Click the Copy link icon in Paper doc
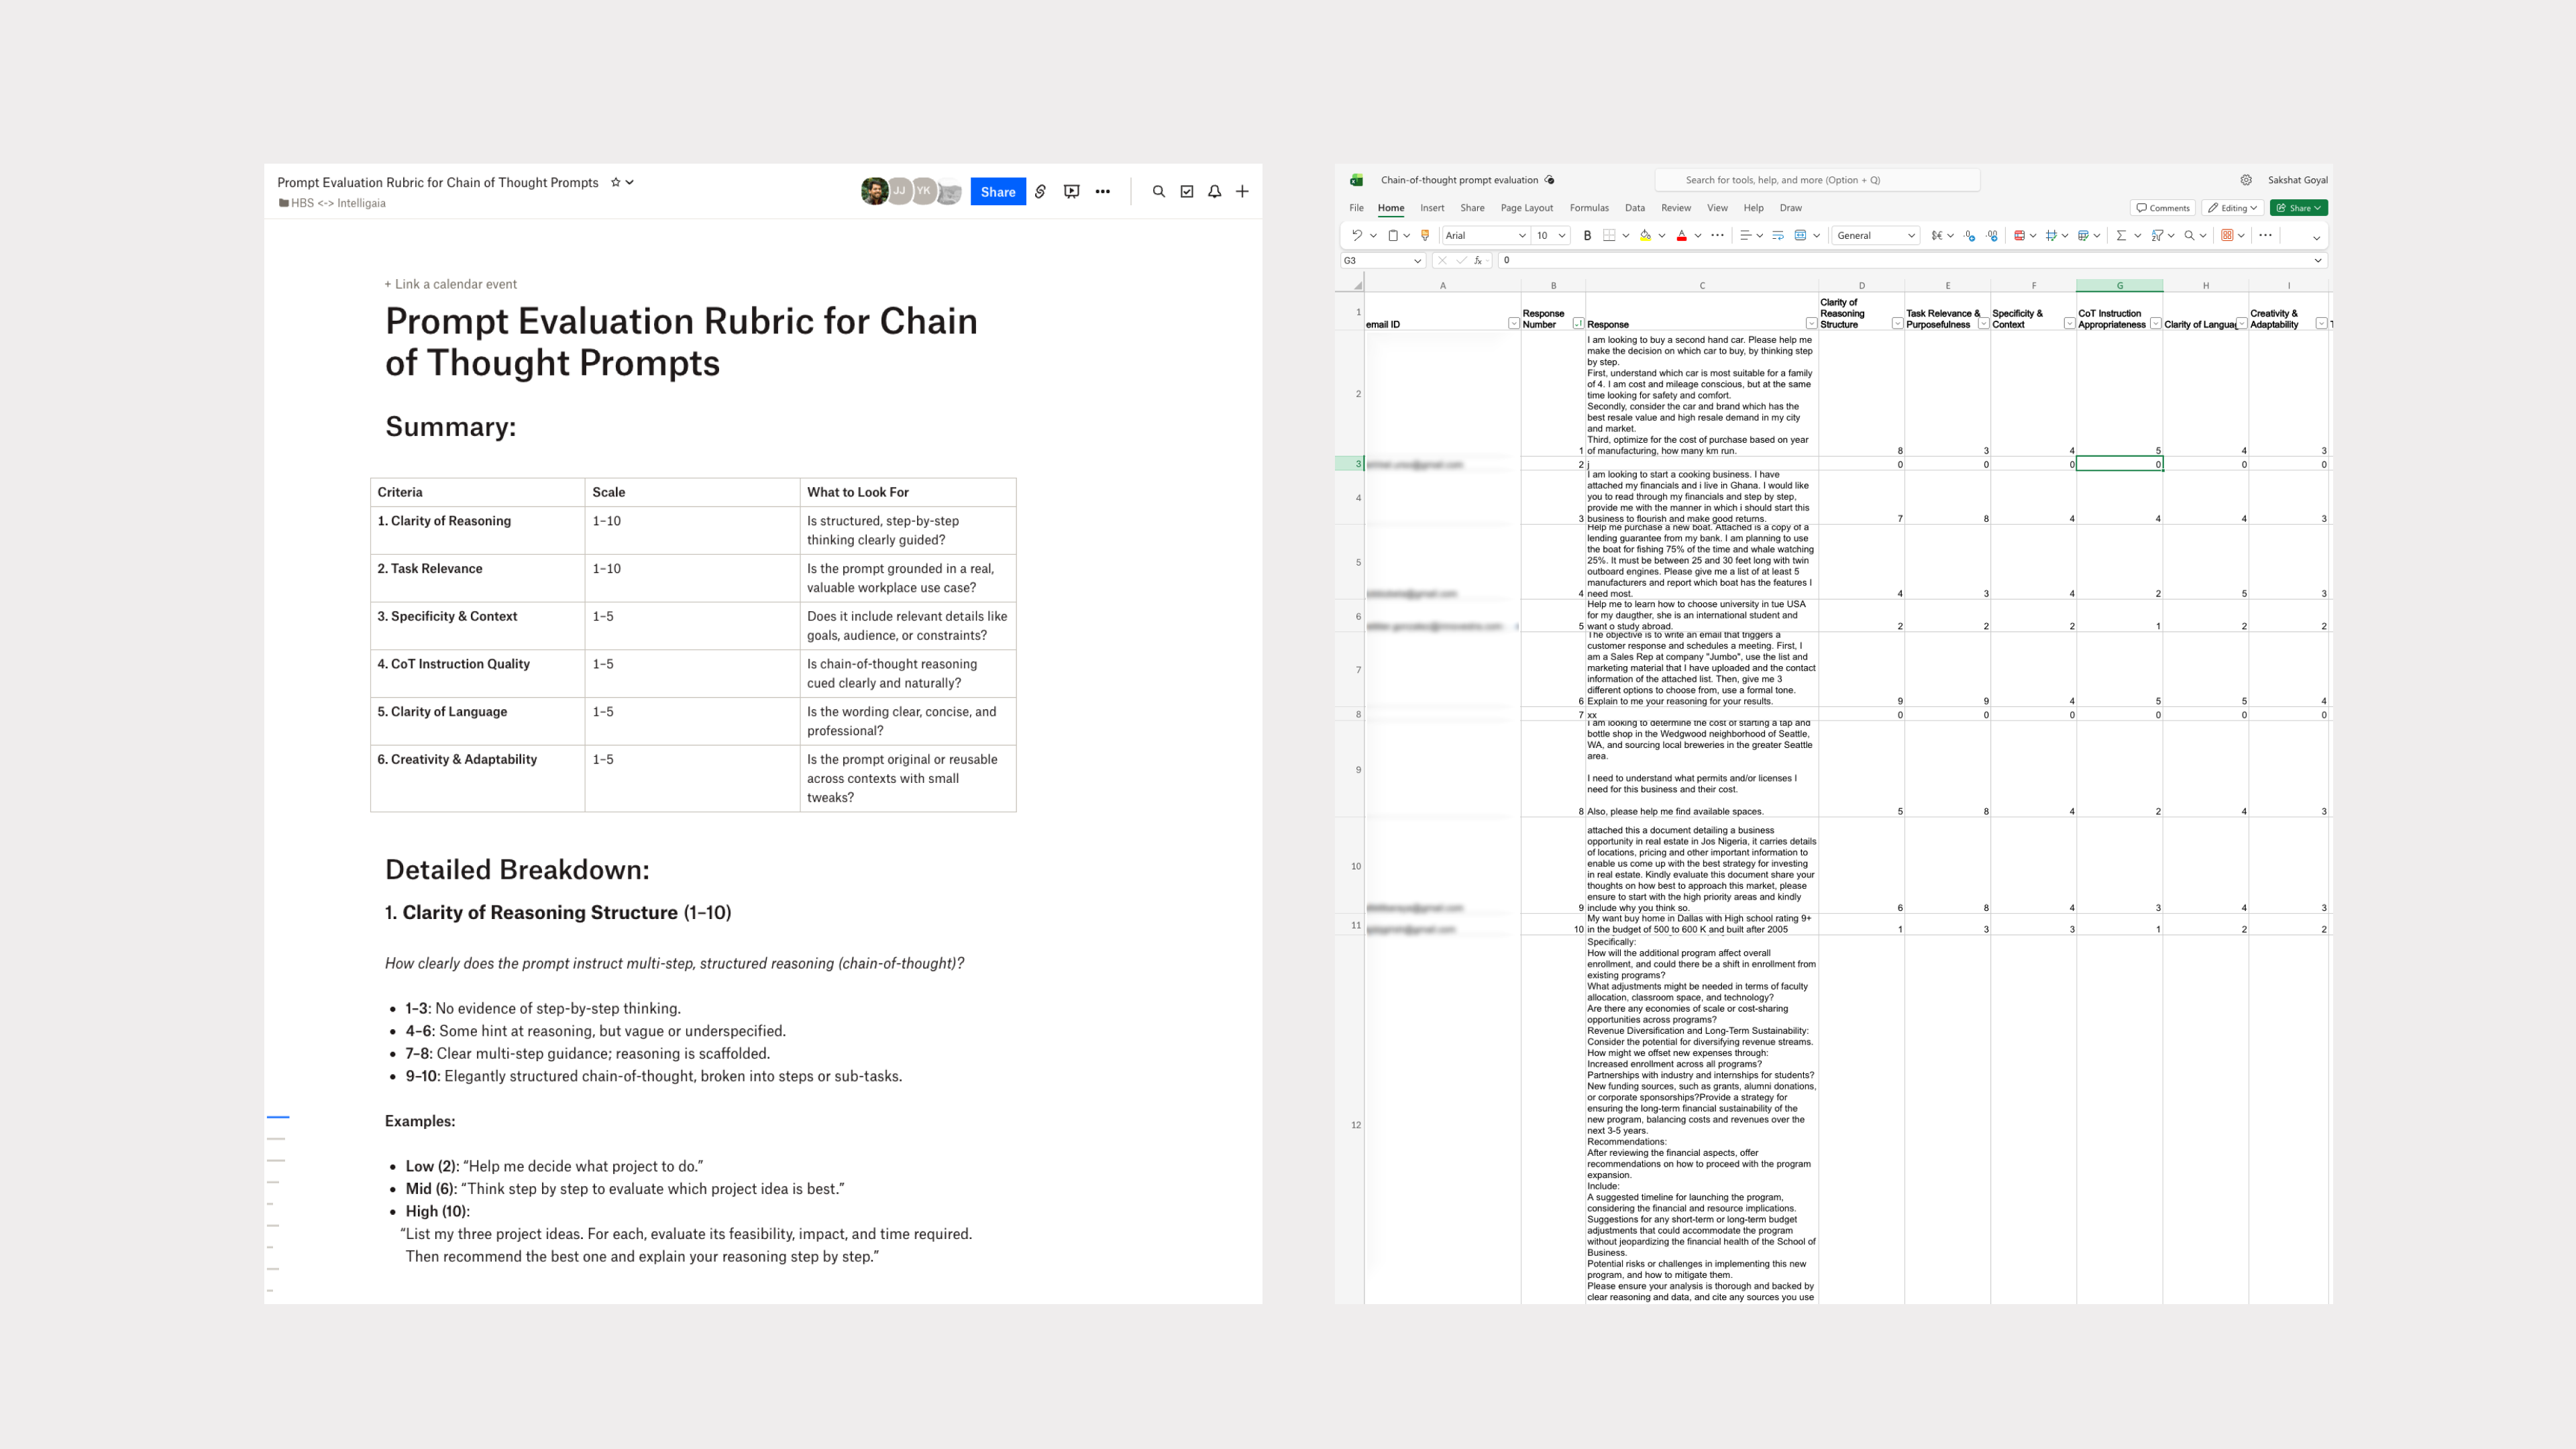This screenshot has height=1449, width=2576. pos(1040,191)
